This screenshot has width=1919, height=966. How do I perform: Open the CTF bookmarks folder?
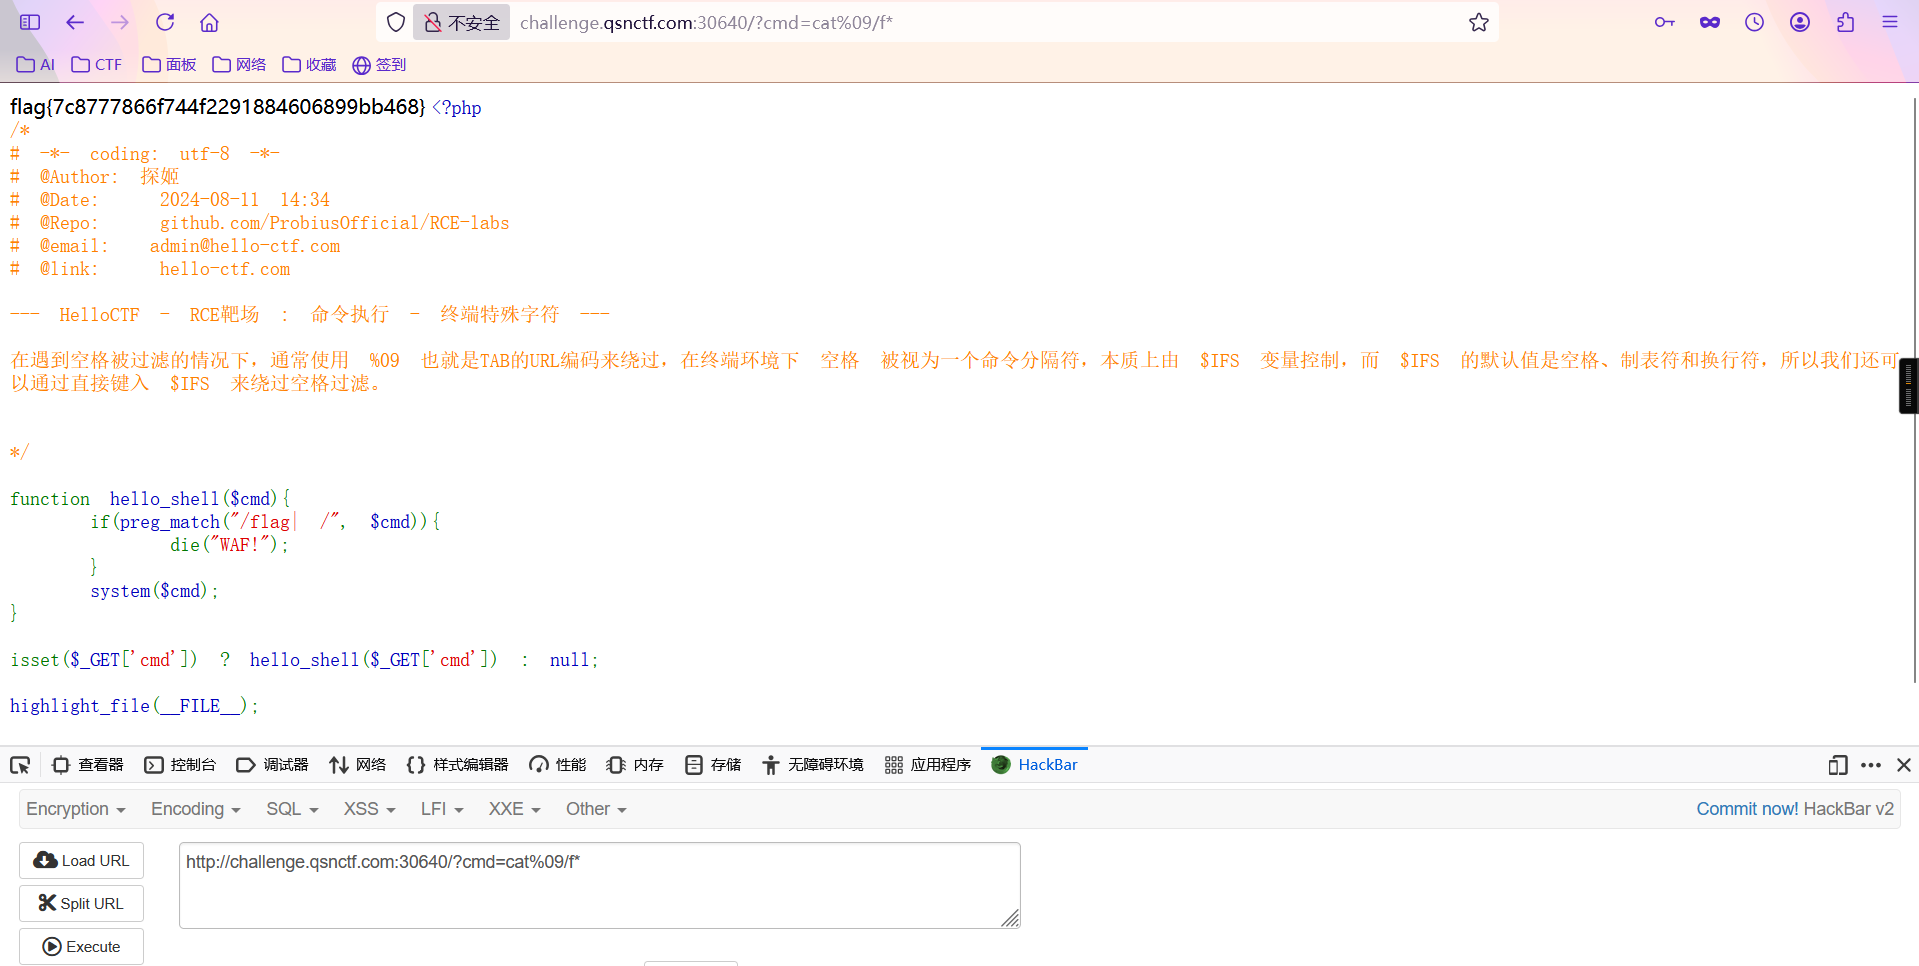coord(96,64)
